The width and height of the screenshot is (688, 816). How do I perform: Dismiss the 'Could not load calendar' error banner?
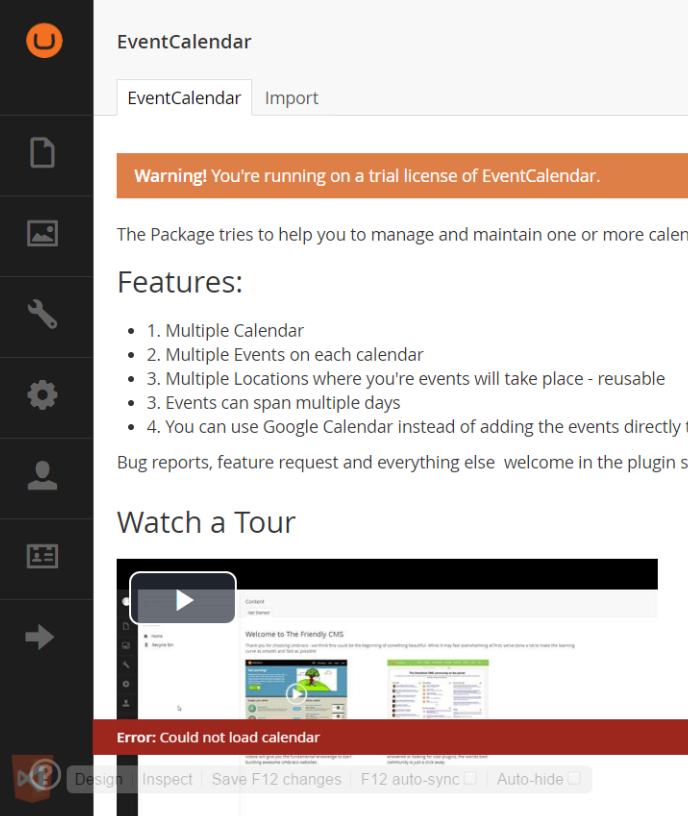pos(390,737)
